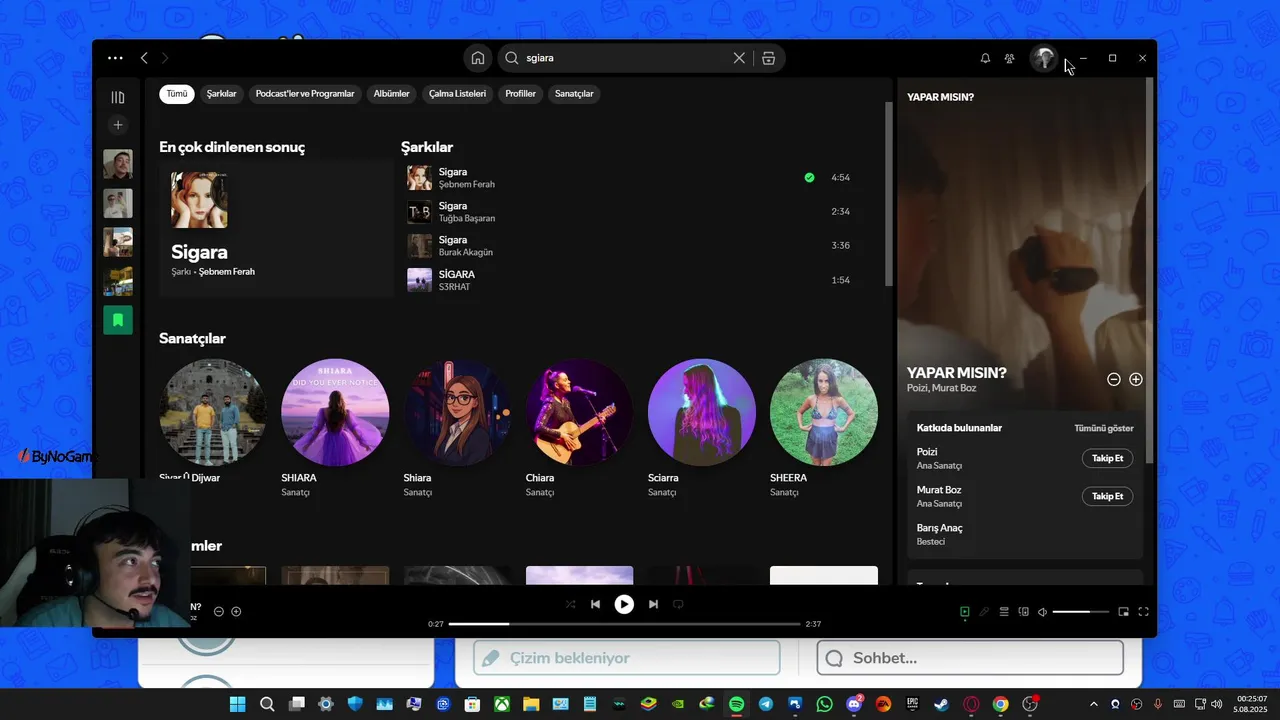This screenshot has height=720, width=1280.
Task: Open the profile avatar menu
Action: (1044, 58)
